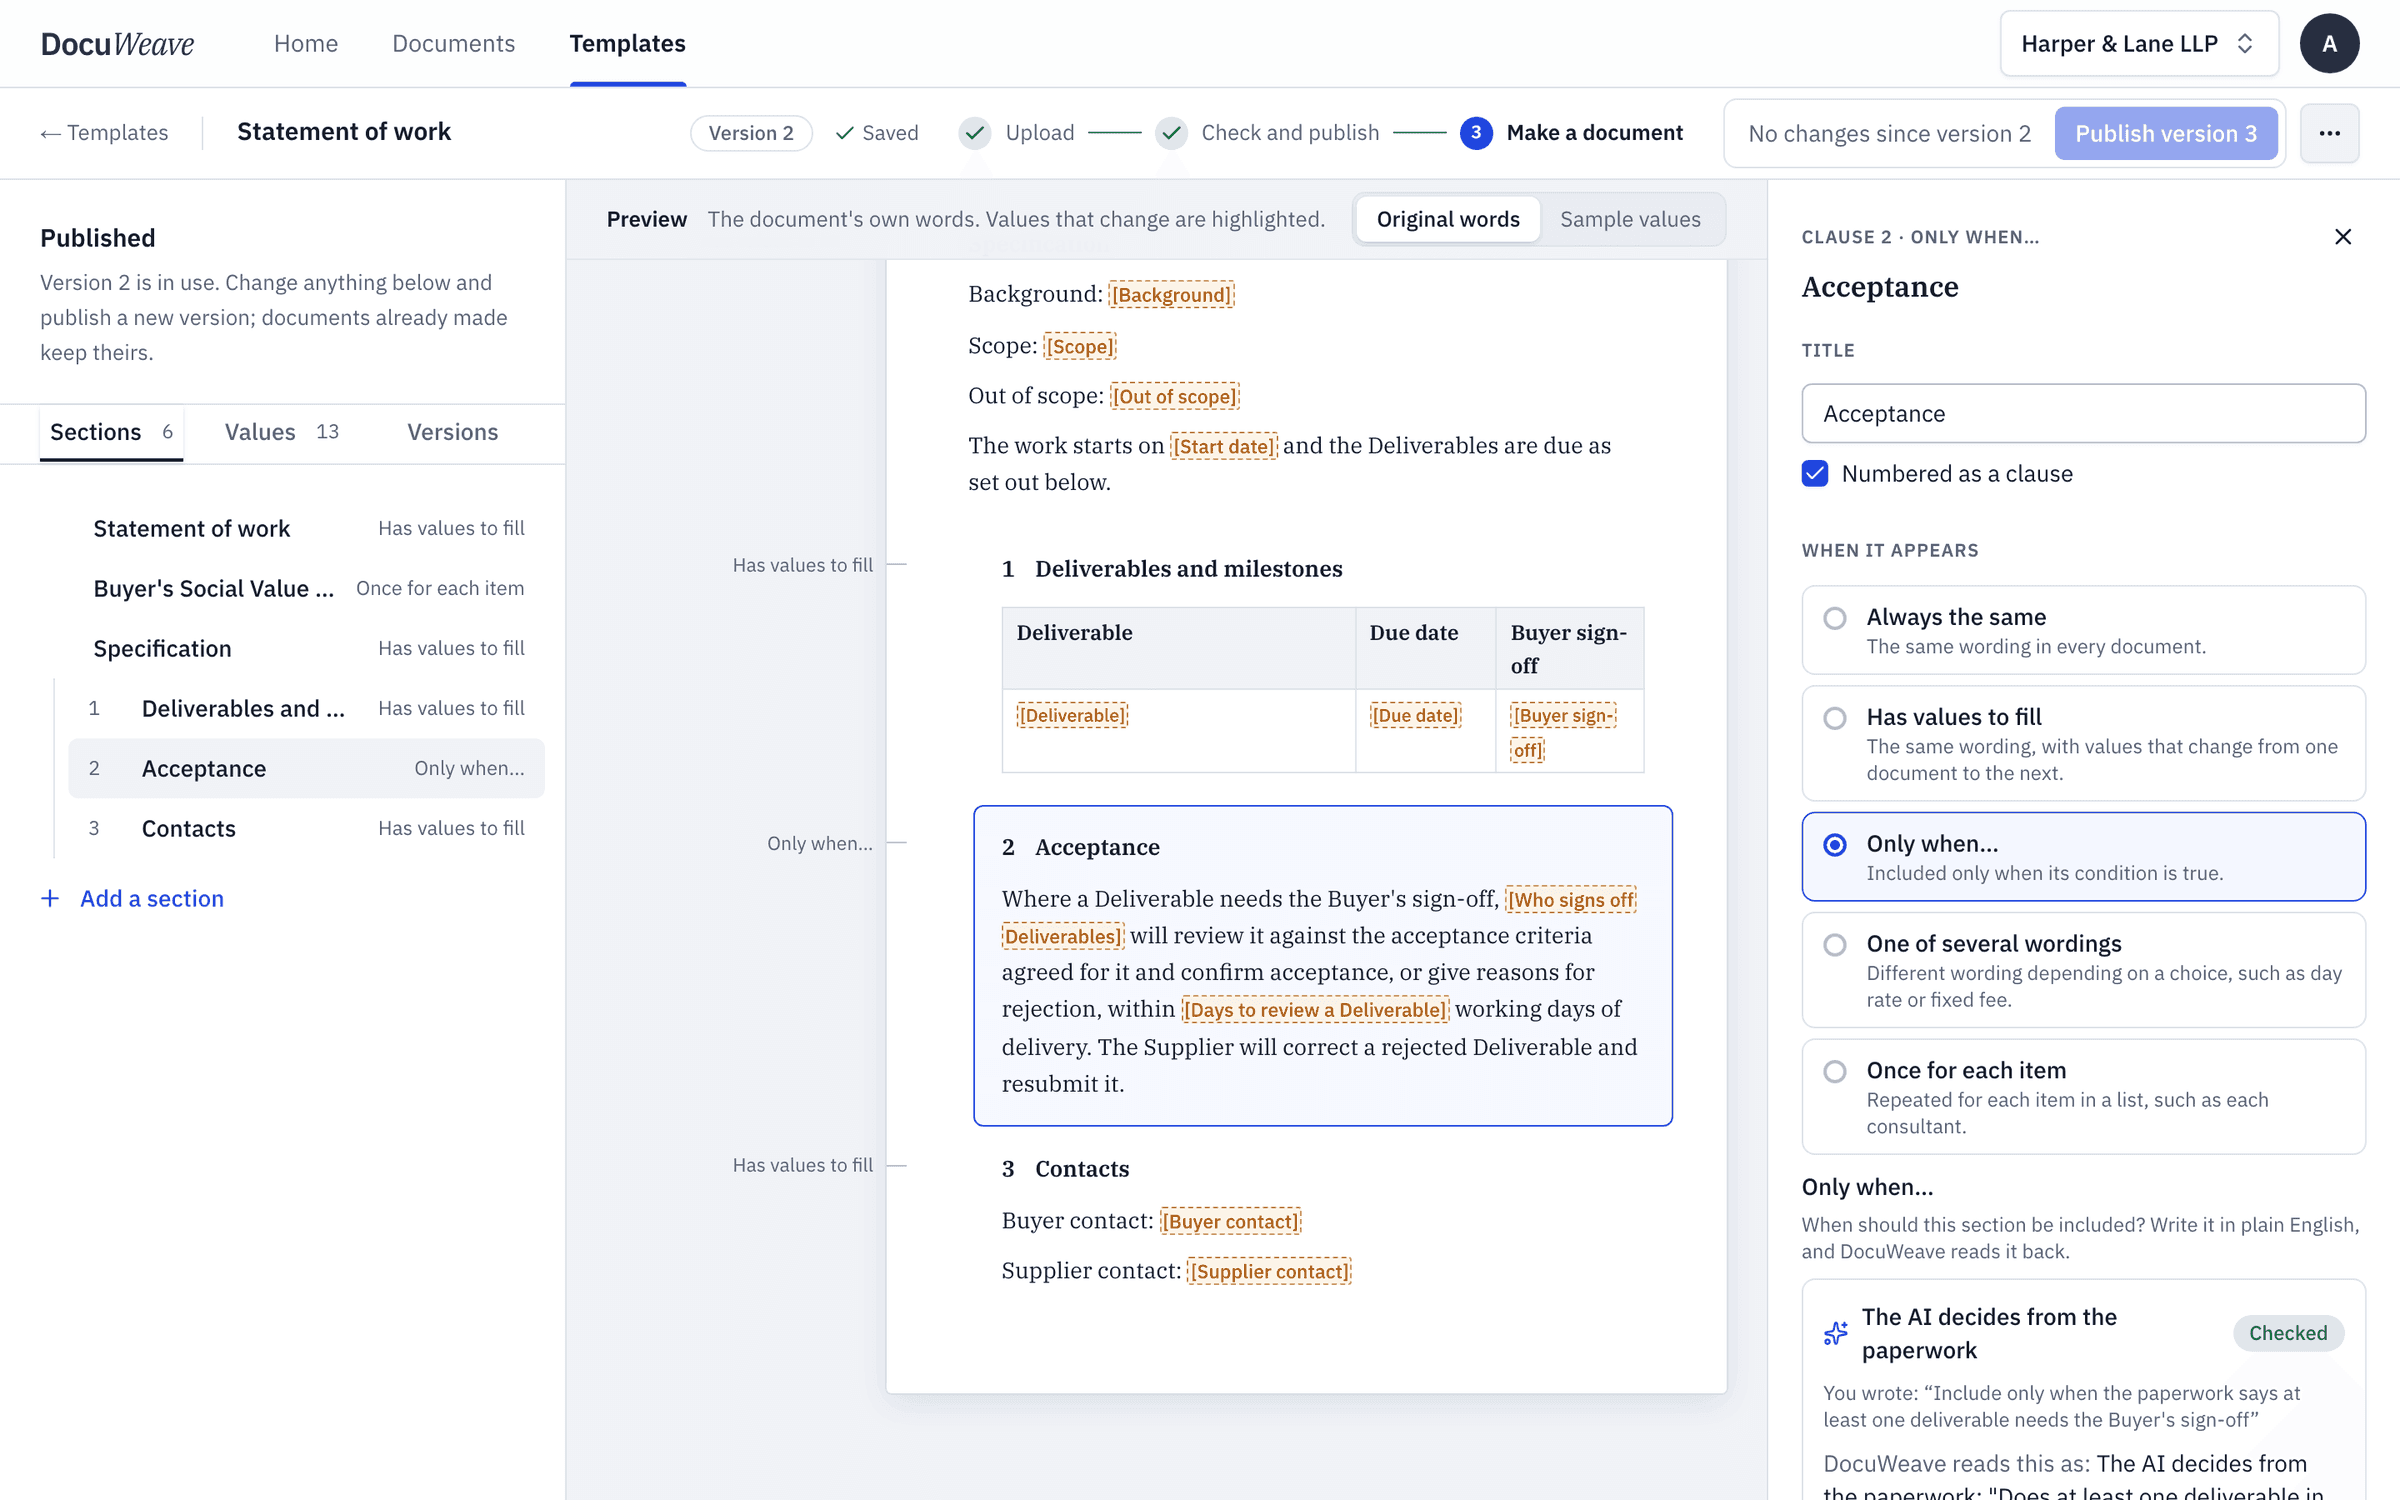The image size is (2400, 1500).
Task: Switch to the Versions tab
Action: tap(452, 432)
